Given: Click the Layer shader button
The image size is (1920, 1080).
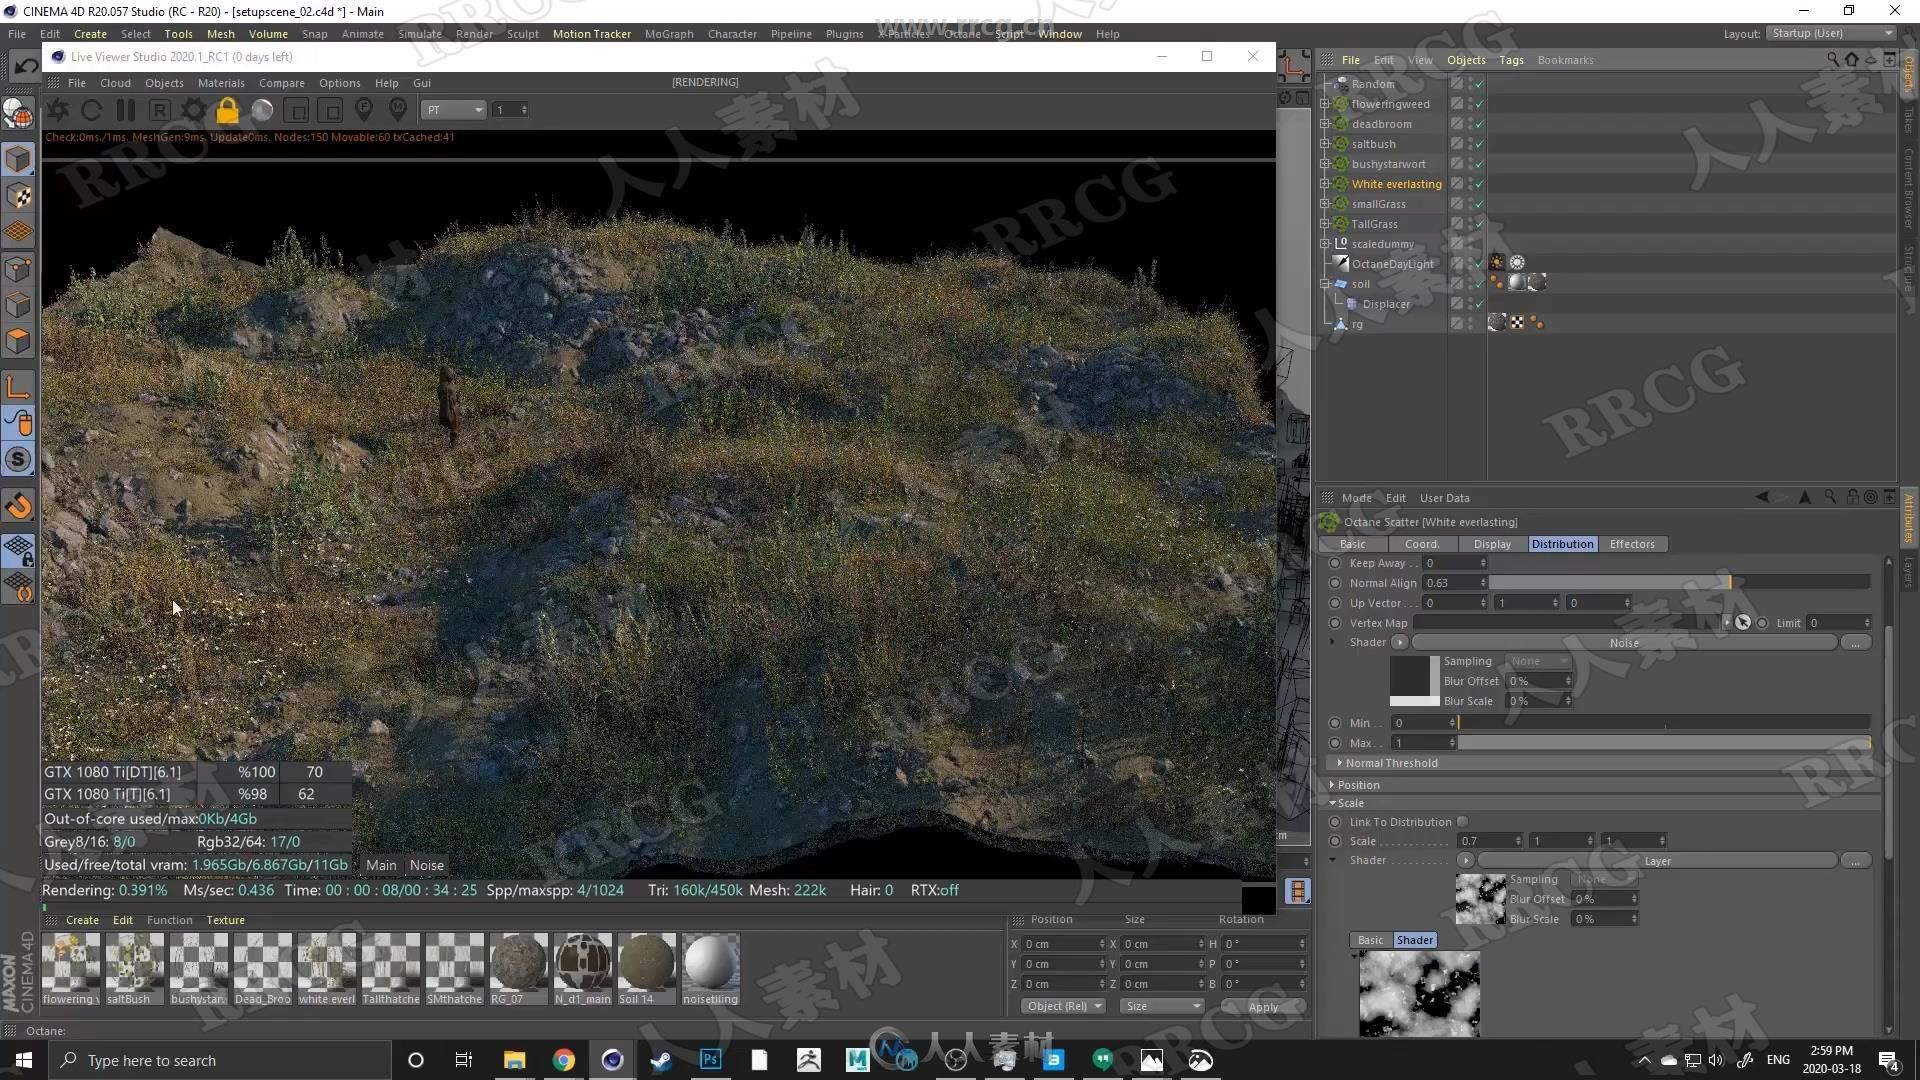Looking at the screenshot, I should coord(1657,861).
